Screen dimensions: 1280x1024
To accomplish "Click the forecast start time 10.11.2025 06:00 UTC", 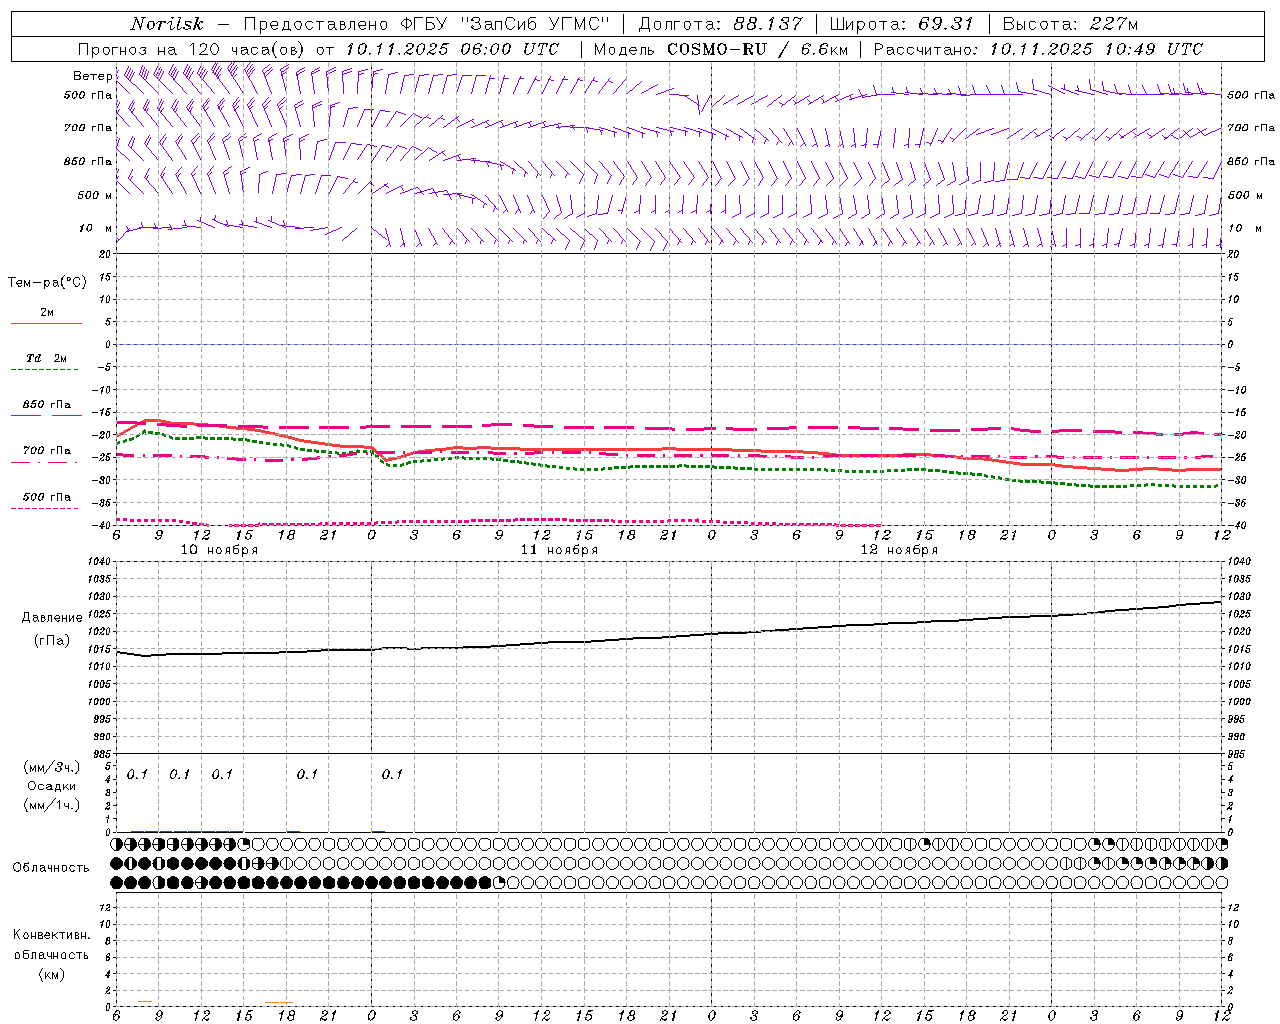I will 452,49.
